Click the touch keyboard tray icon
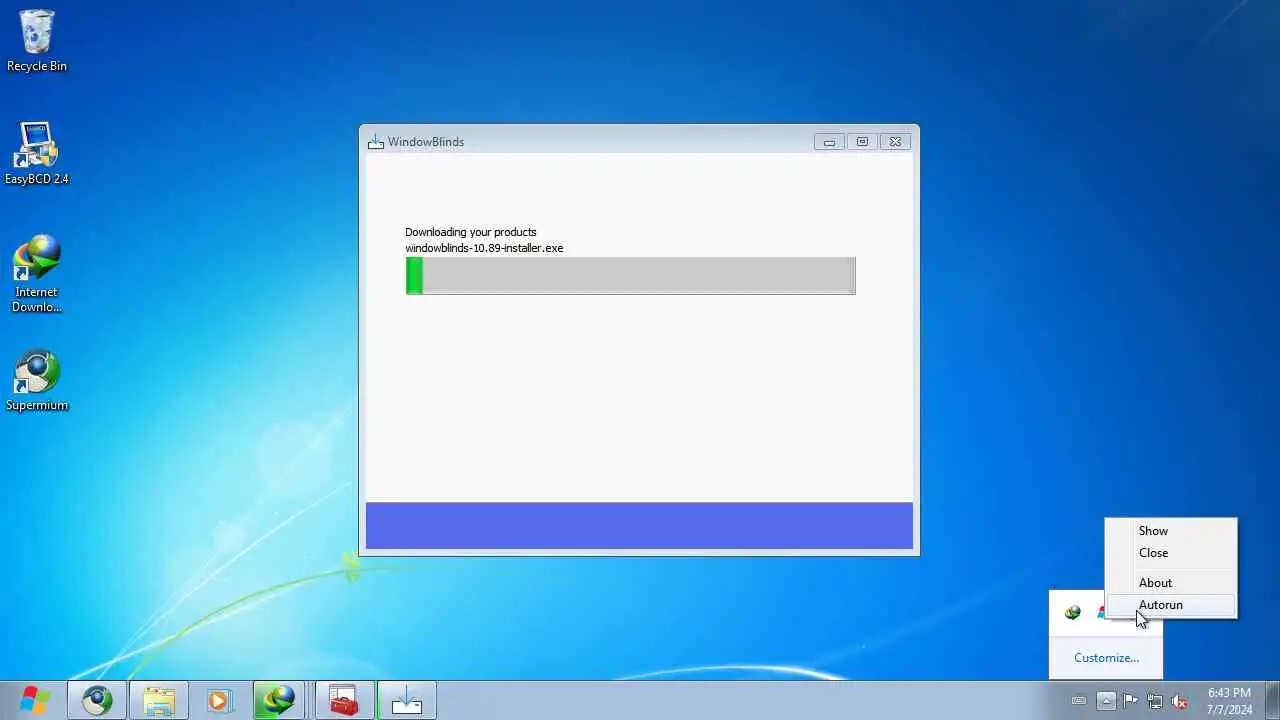1280x720 pixels. click(1078, 701)
